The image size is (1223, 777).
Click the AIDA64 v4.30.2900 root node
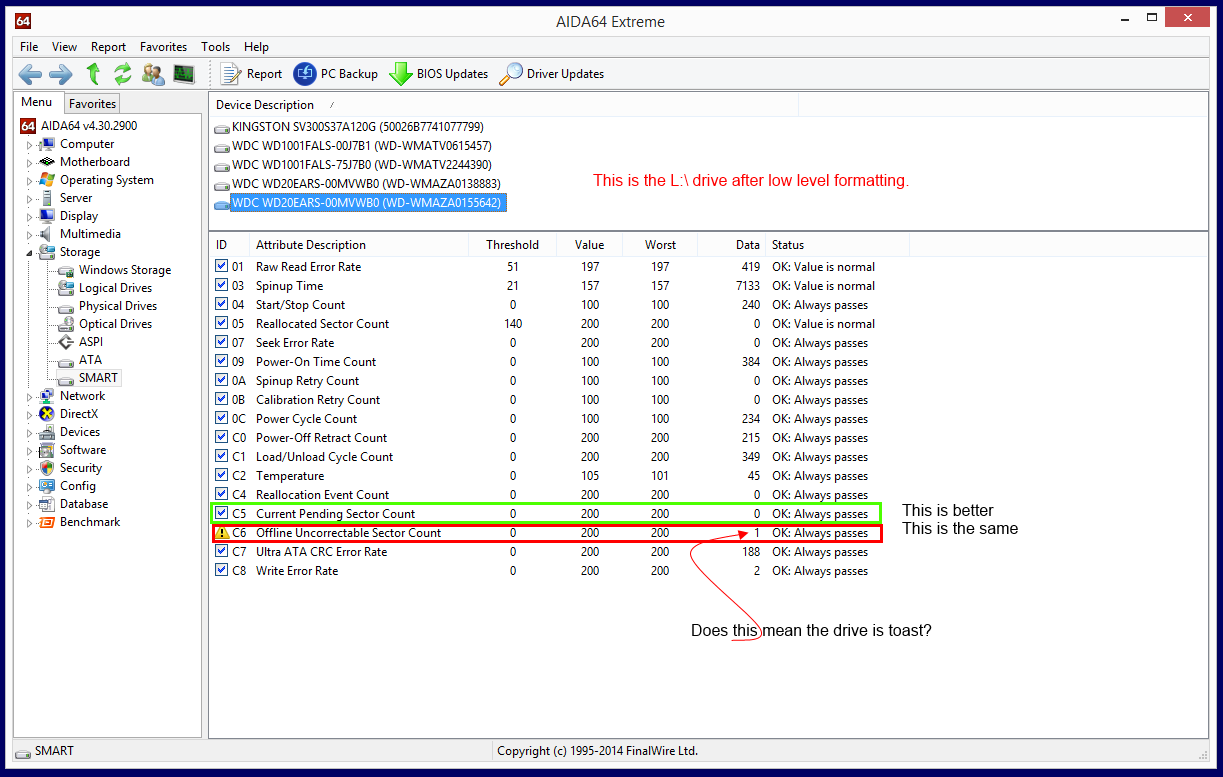pyautogui.click(x=89, y=126)
